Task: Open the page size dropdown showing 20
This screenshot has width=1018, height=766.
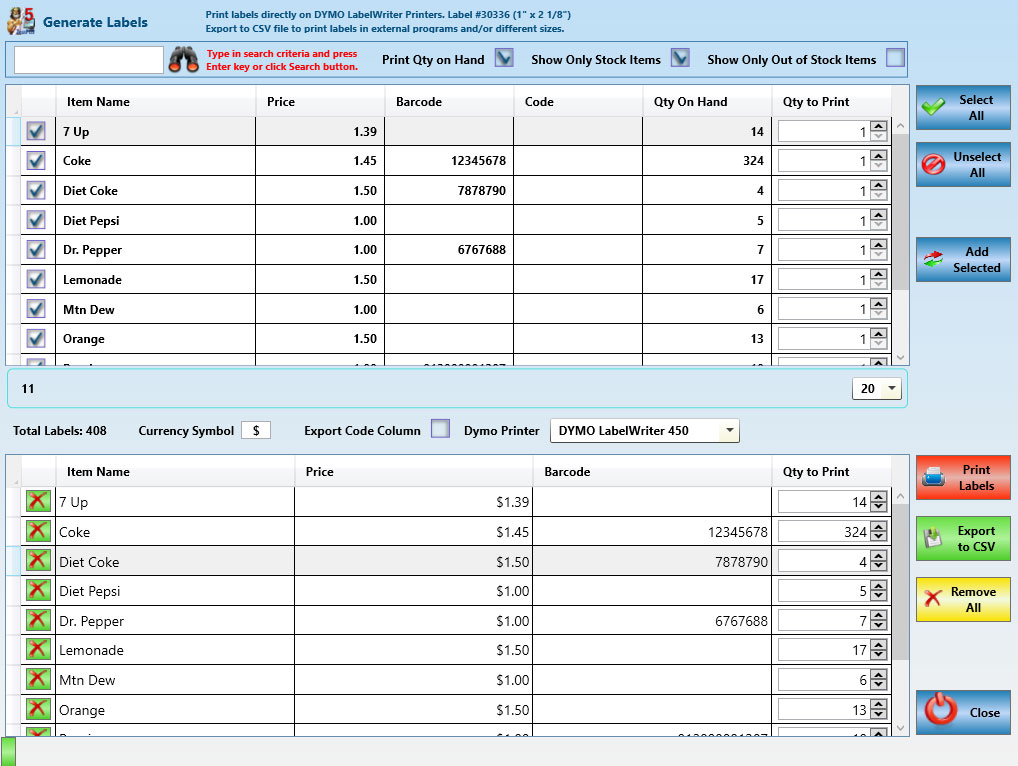Action: point(876,388)
